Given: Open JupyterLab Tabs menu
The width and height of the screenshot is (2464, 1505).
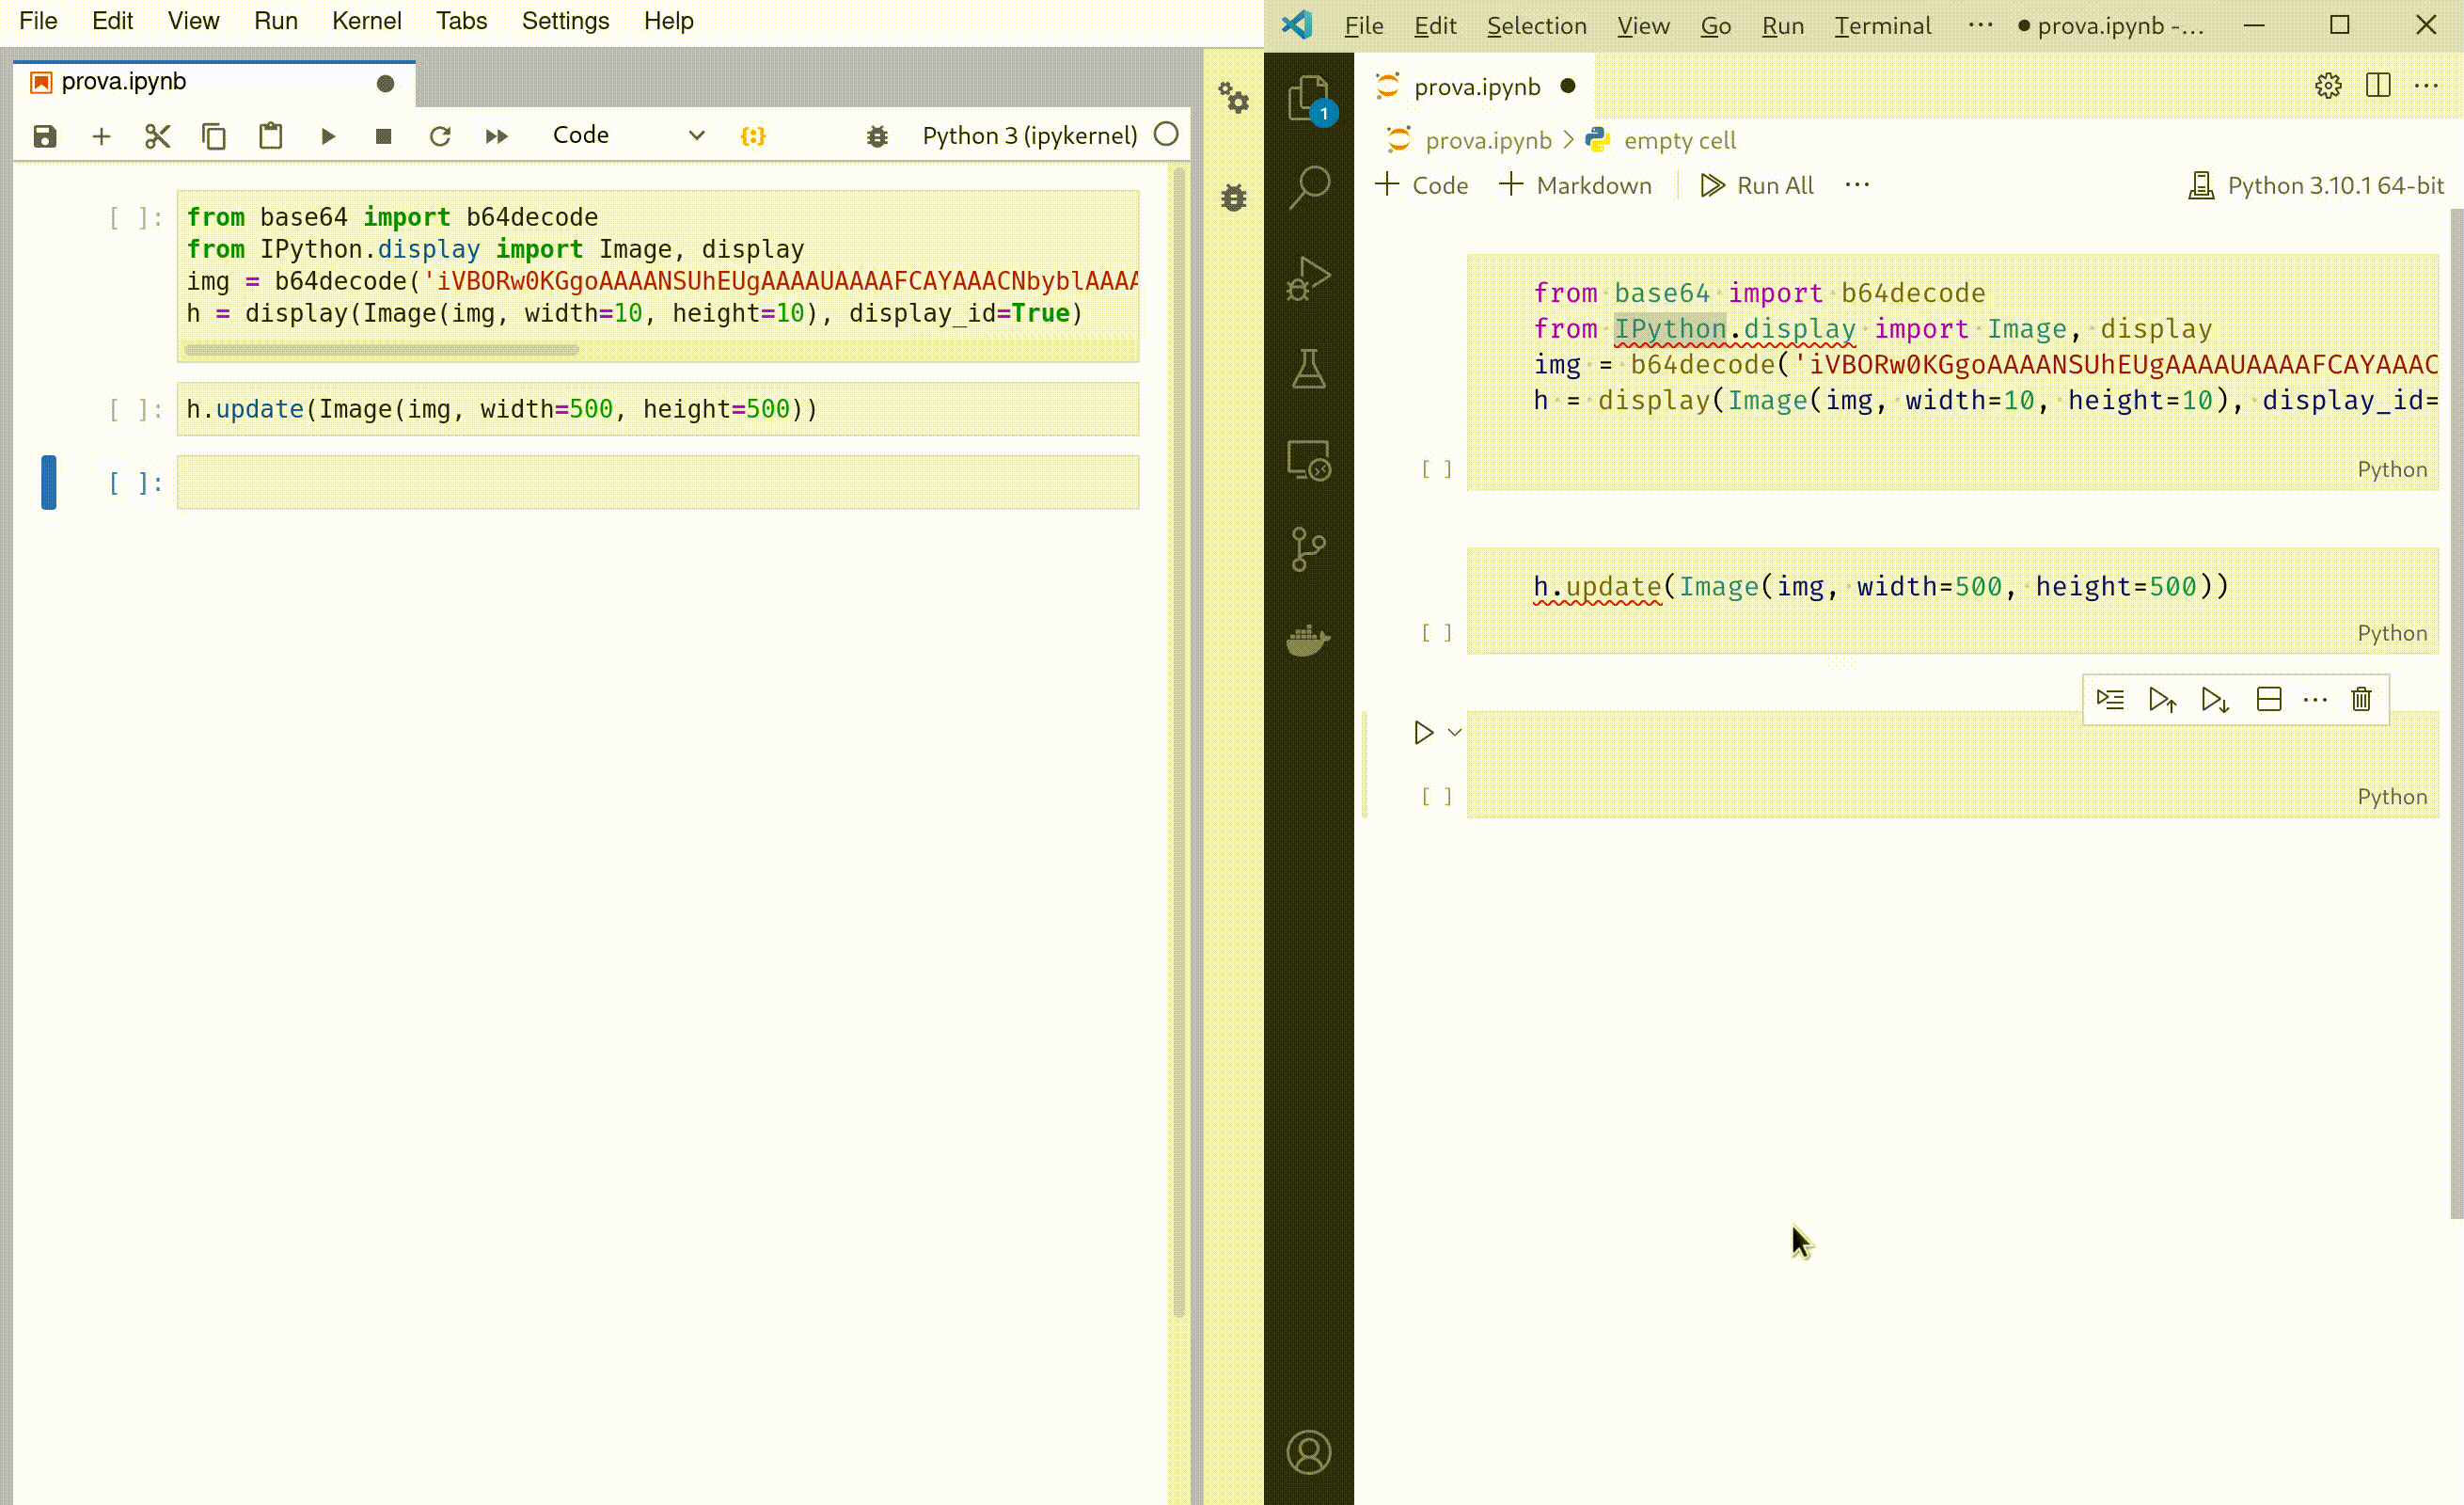Looking at the screenshot, I should tap(461, 21).
